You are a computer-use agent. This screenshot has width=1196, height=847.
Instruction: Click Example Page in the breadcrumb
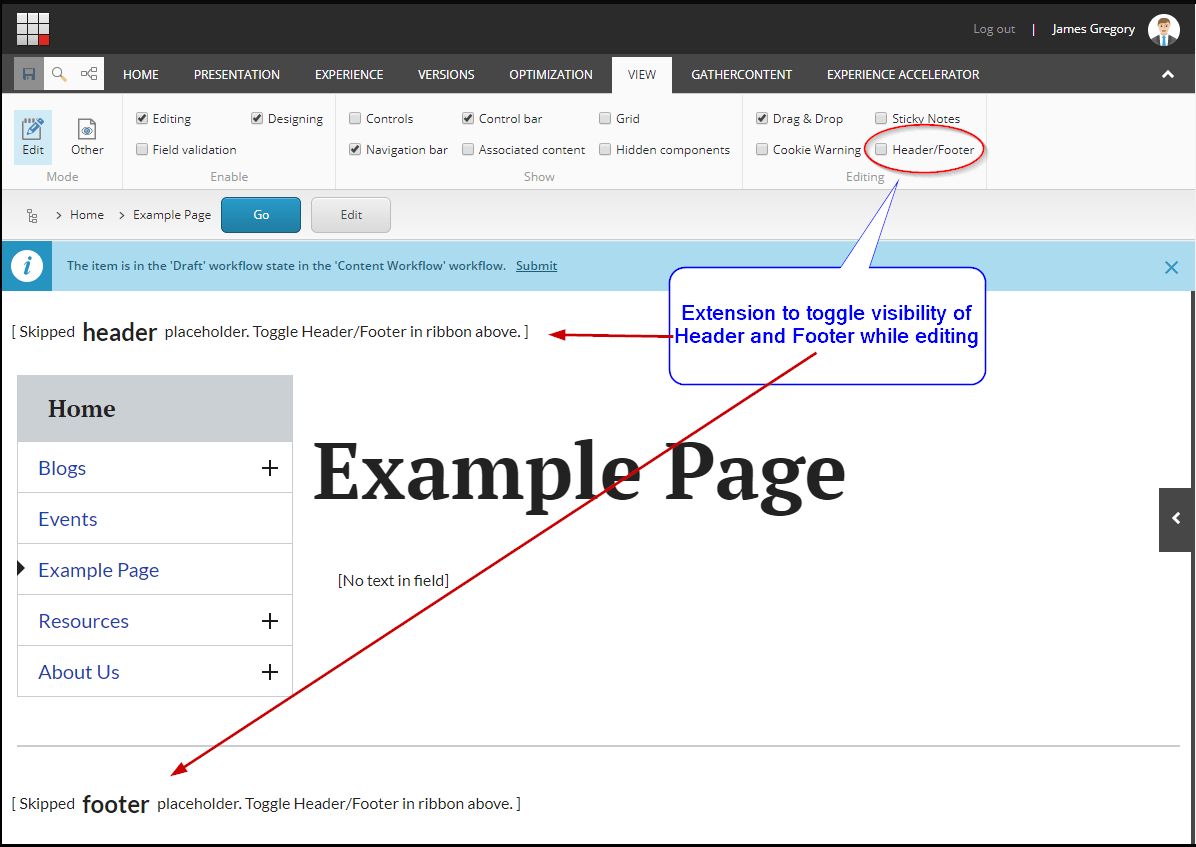172,215
